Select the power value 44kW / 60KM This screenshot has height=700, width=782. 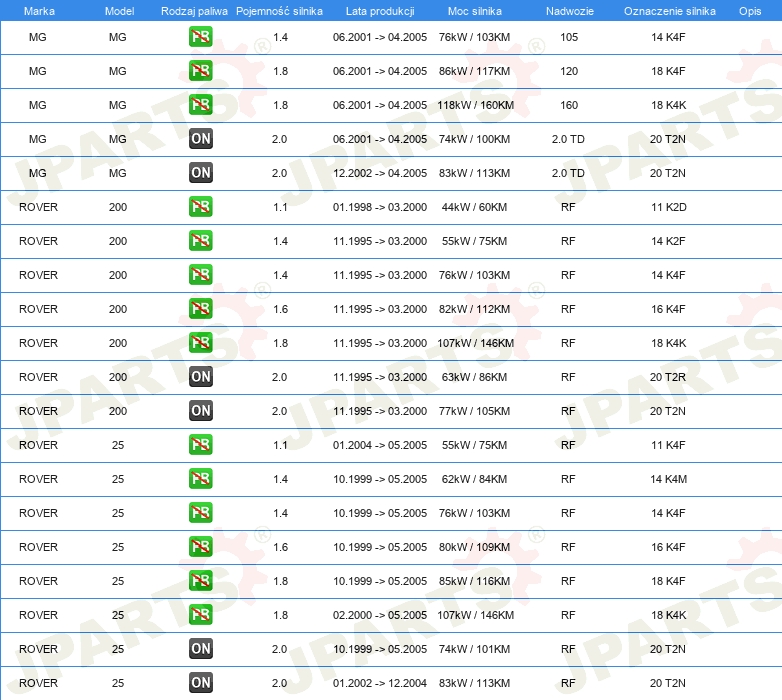tap(474, 207)
